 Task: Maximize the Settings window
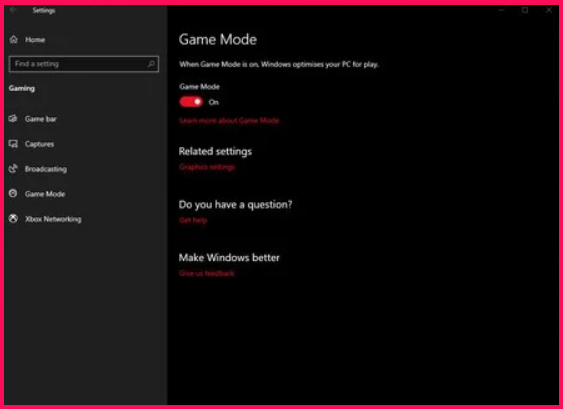525,10
